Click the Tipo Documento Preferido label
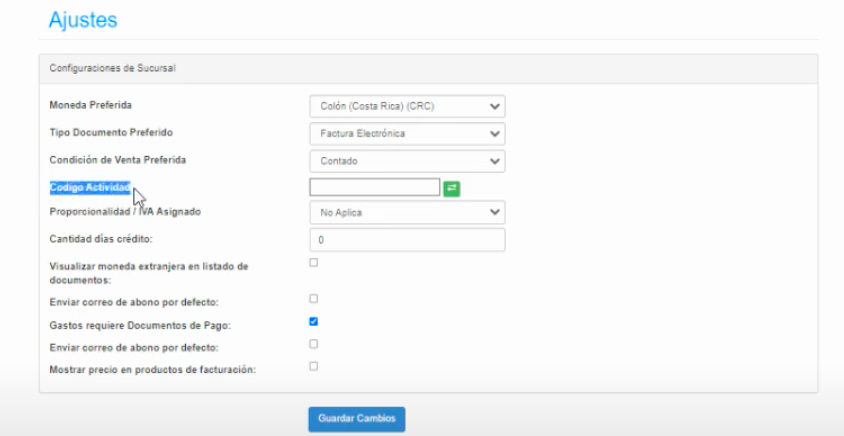844x436 pixels. tap(111, 132)
